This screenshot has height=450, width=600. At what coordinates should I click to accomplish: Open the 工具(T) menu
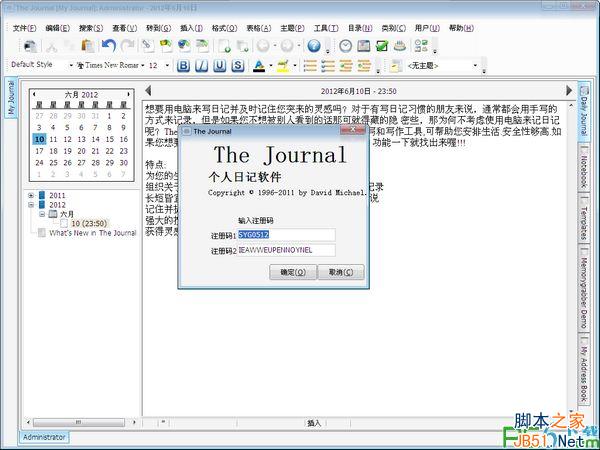pos(326,28)
